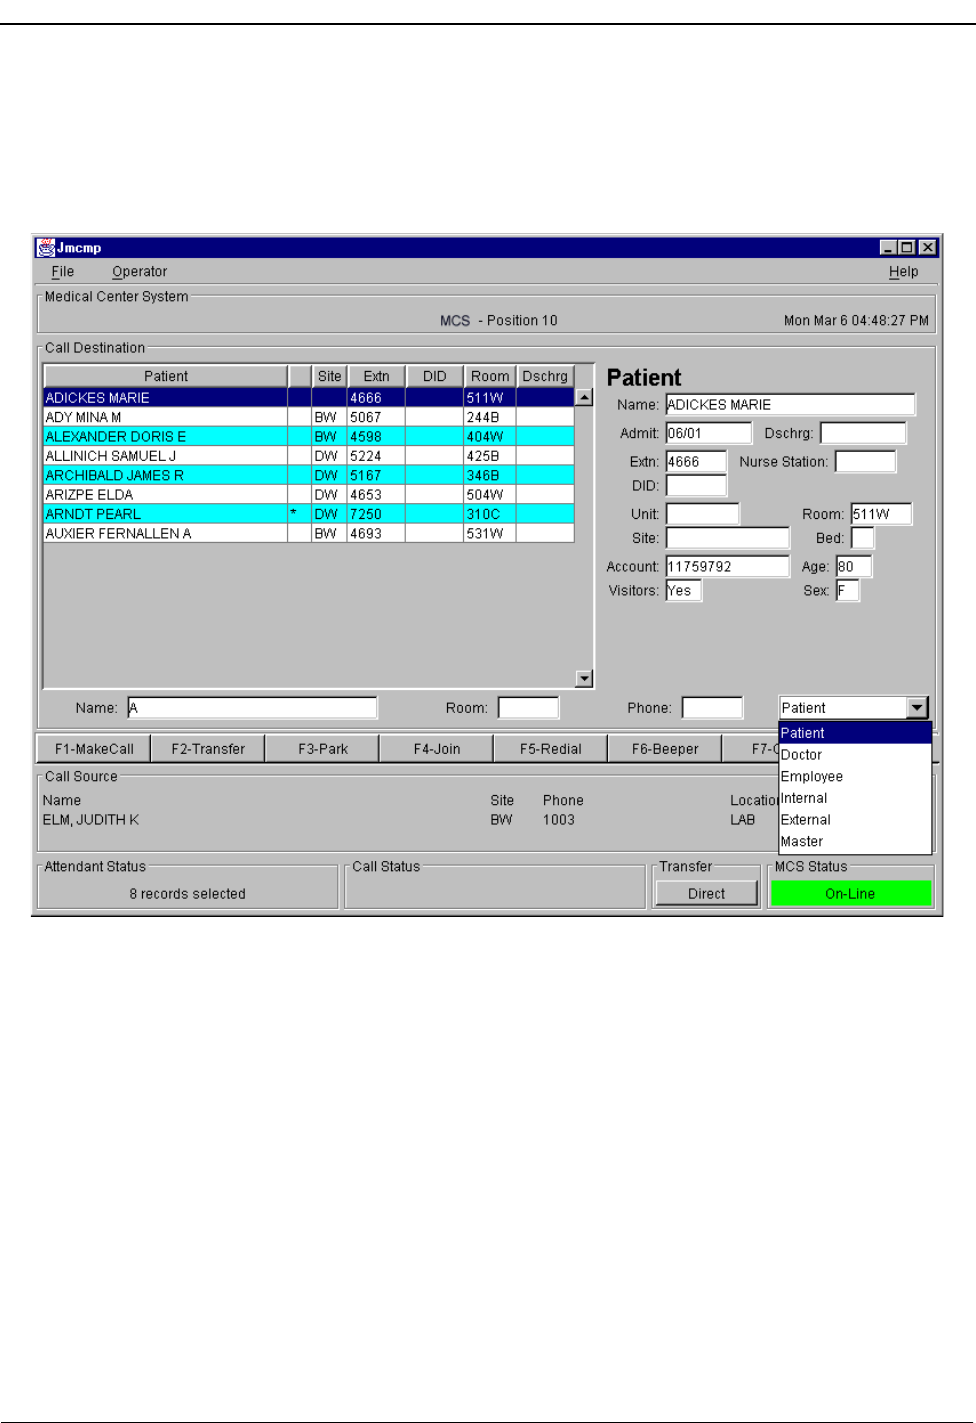Select Master in the type dropdown list
The width and height of the screenshot is (976, 1423).
(x=855, y=842)
